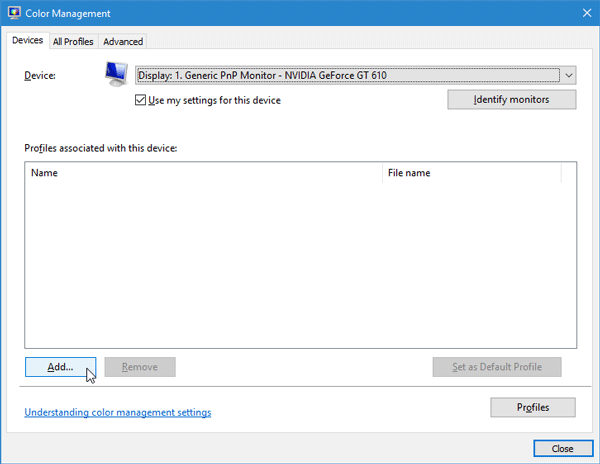This screenshot has width=600, height=464.
Task: Click Set as Default Profile button
Action: [497, 367]
